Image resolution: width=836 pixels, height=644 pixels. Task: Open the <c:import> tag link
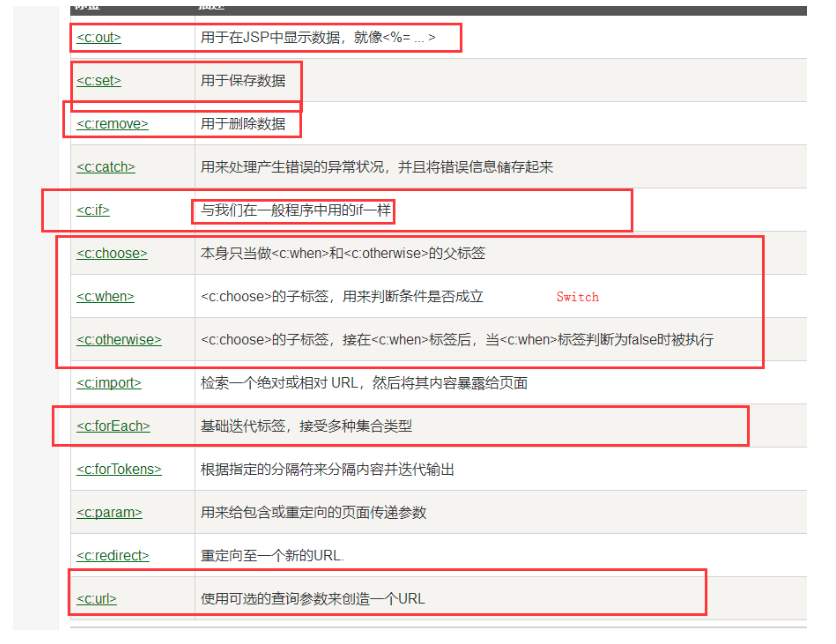click(x=109, y=383)
